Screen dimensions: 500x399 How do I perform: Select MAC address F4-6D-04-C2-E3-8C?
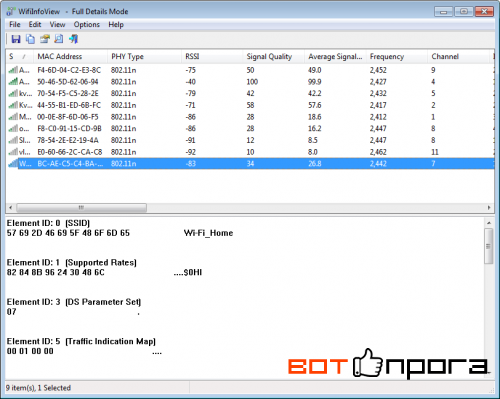[69, 70]
